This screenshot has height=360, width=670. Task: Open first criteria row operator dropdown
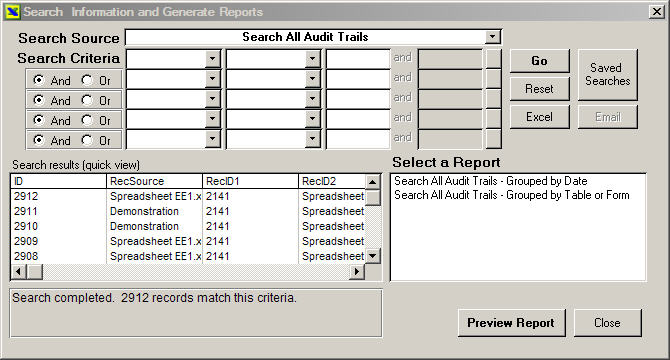(312, 59)
